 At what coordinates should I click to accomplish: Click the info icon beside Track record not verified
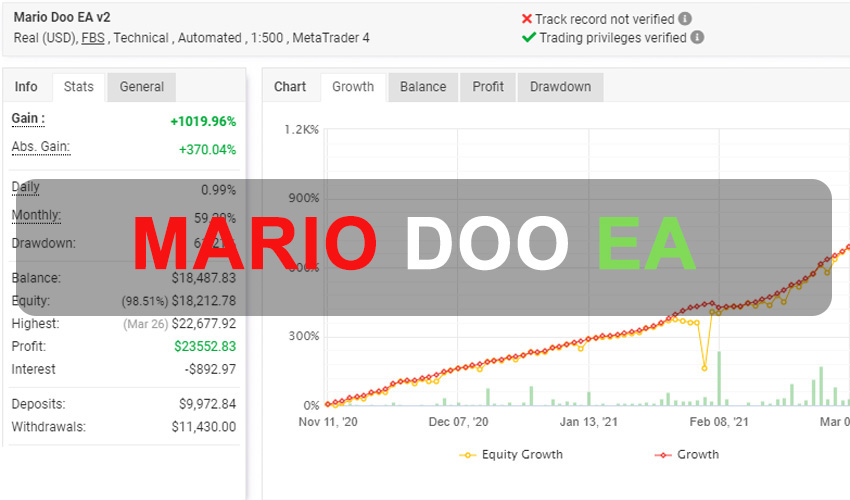pos(685,19)
